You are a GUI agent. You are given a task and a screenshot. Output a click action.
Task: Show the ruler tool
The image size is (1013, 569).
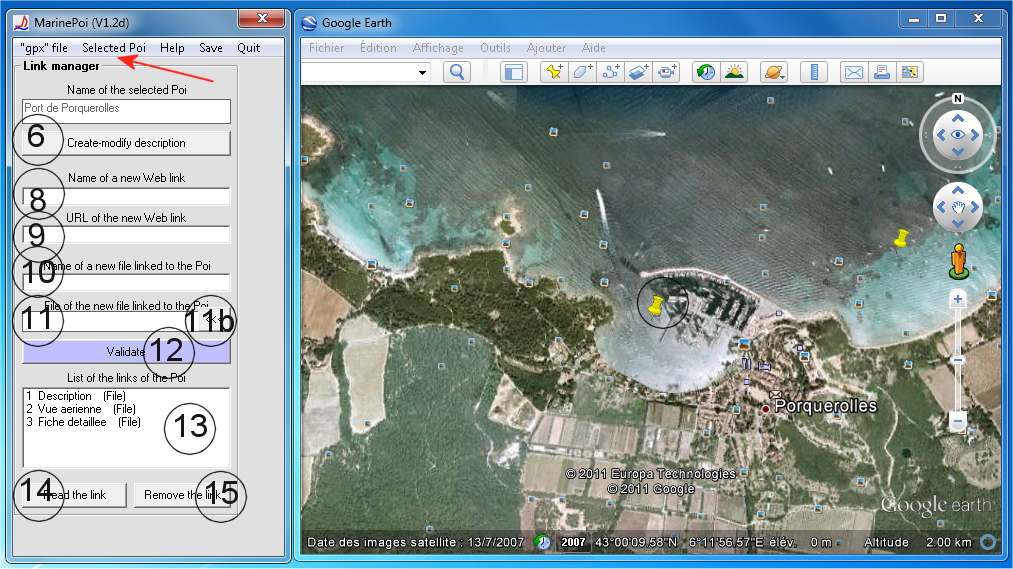[x=814, y=72]
